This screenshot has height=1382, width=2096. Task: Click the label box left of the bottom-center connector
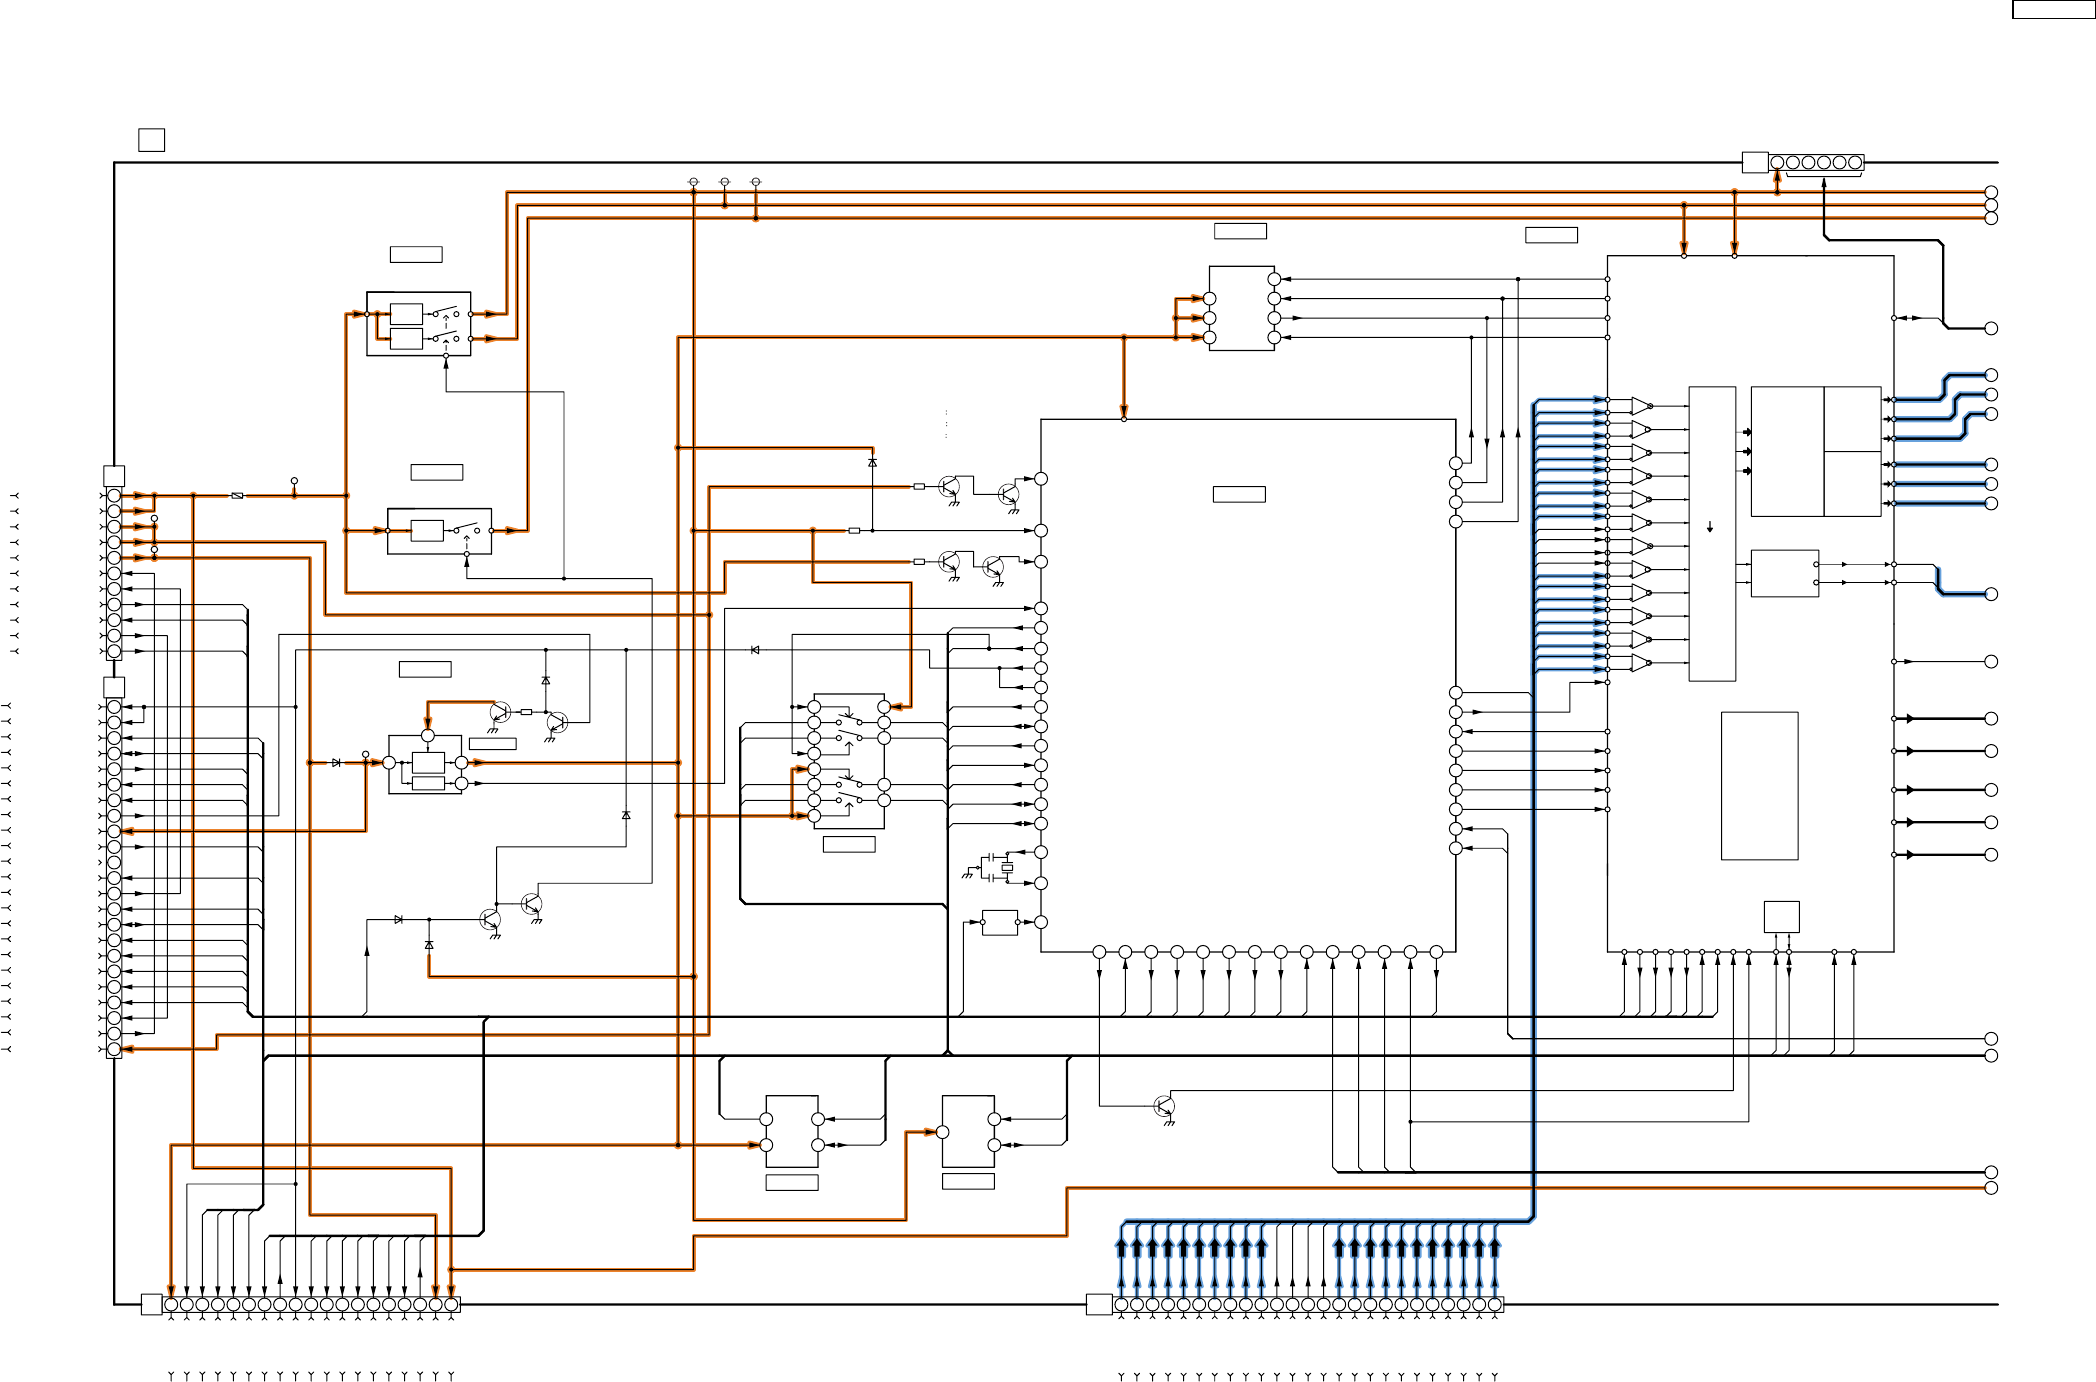pyautogui.click(x=1099, y=1305)
